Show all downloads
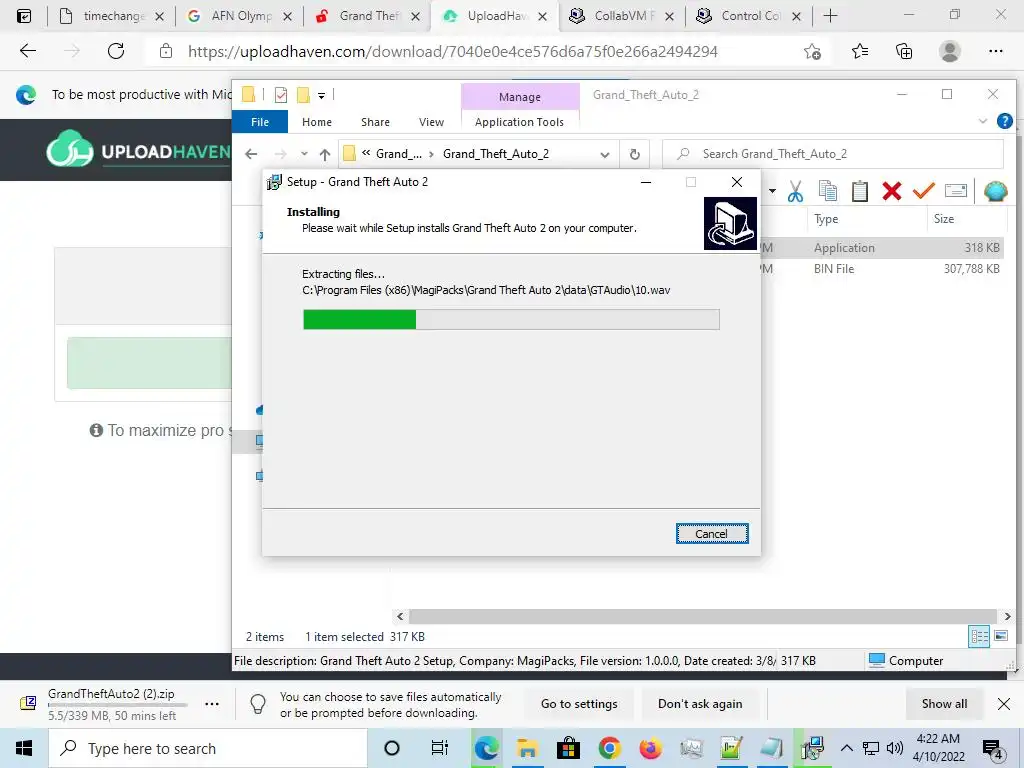 coord(944,704)
